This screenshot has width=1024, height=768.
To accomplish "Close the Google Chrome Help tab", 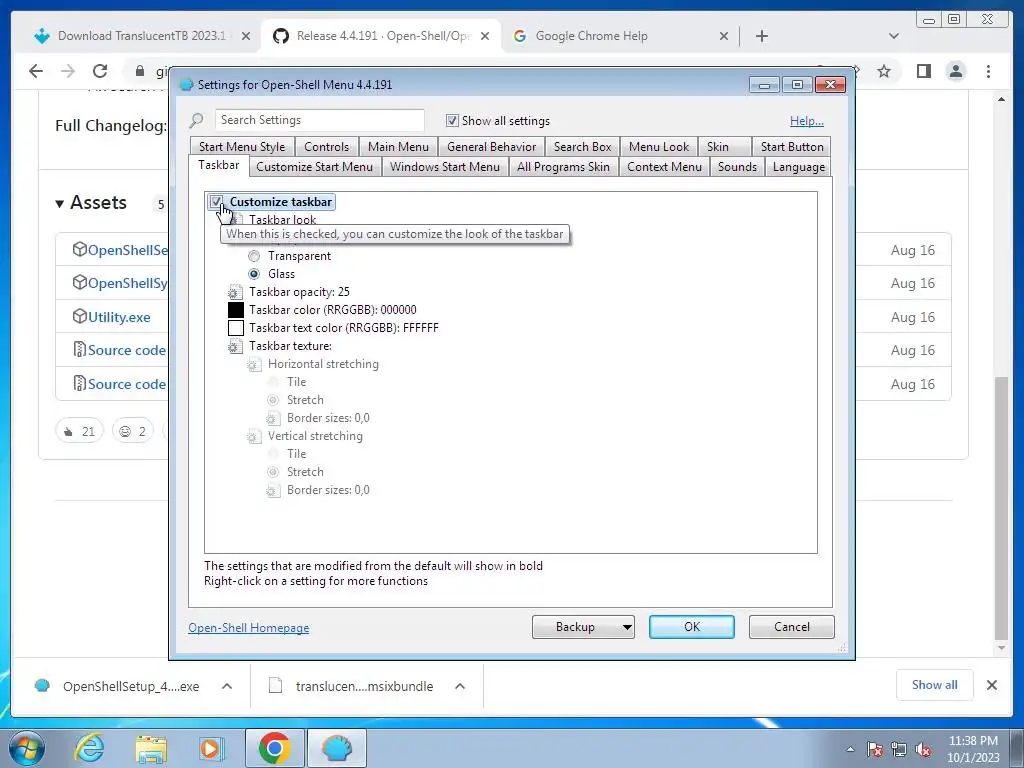I will [x=724, y=36].
